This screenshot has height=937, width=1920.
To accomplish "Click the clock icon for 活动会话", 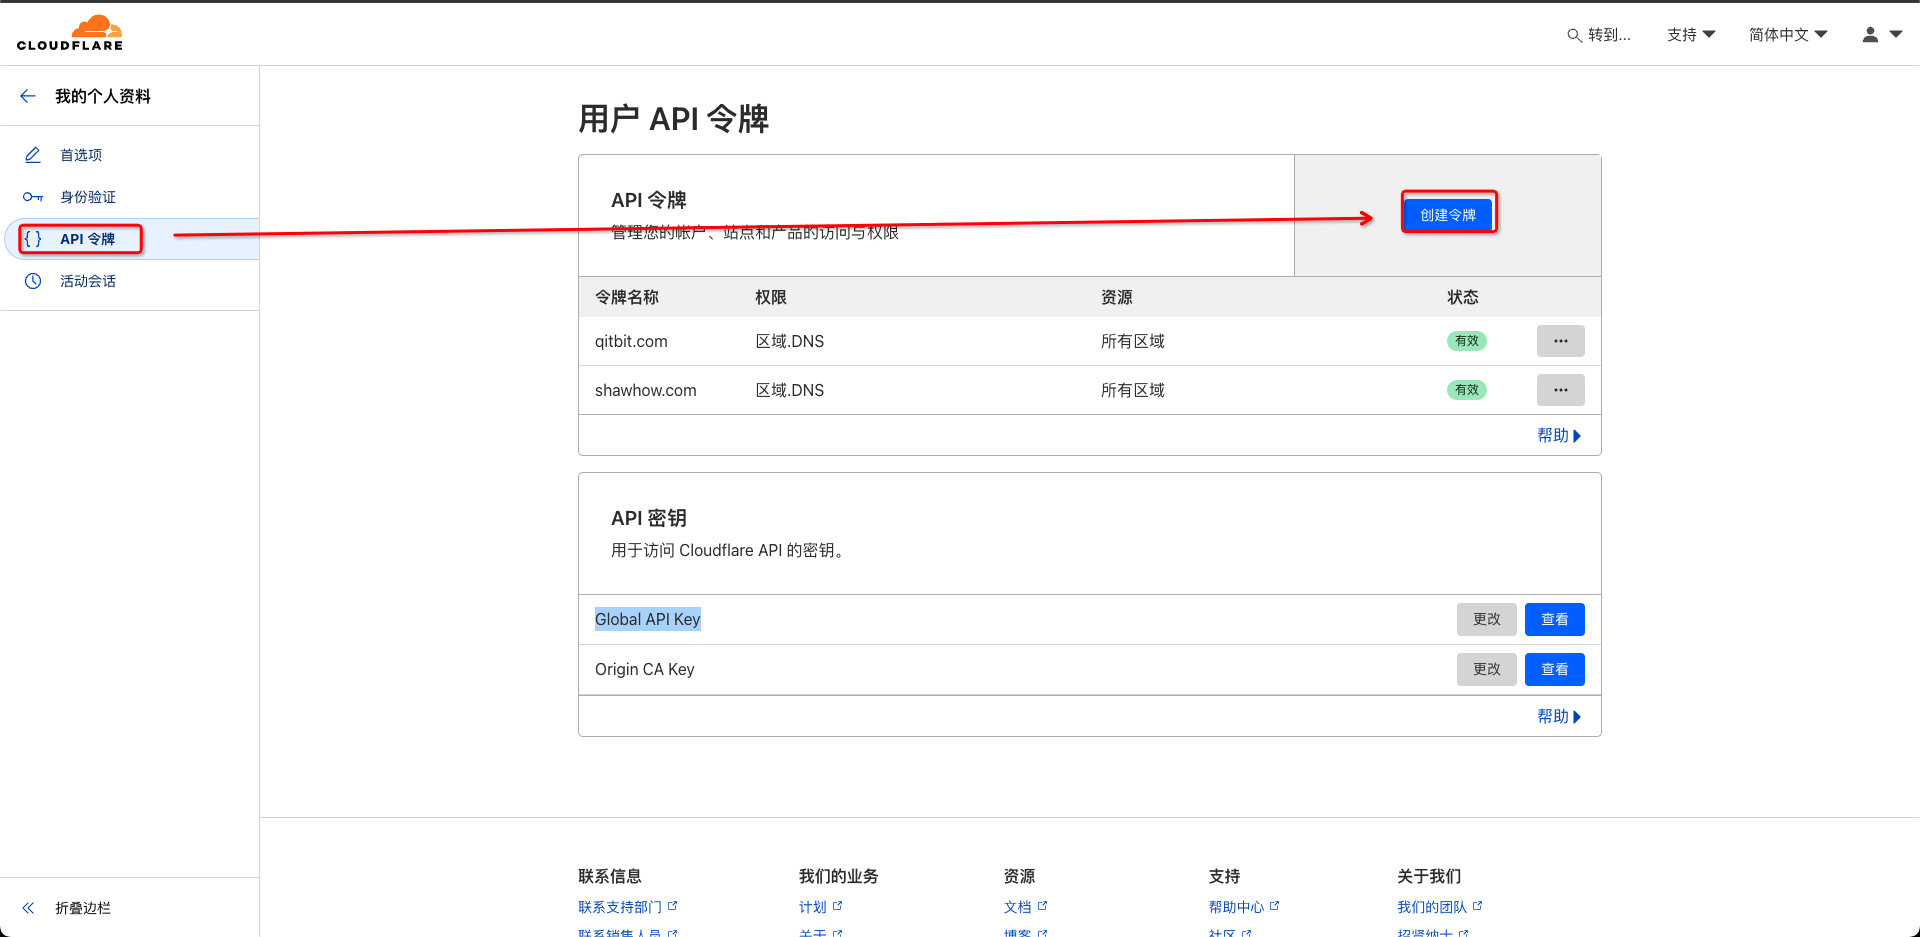I will pyautogui.click(x=33, y=281).
